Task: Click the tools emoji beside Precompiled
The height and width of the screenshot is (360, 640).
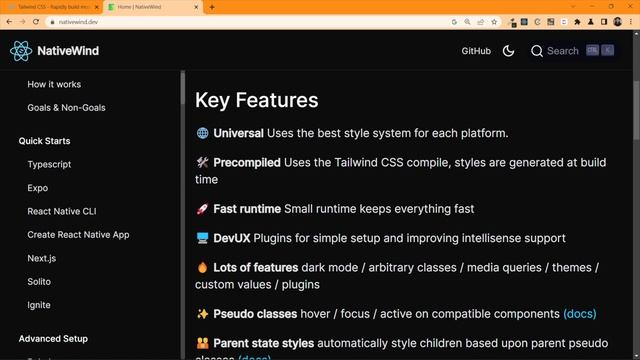Action: pyautogui.click(x=202, y=162)
